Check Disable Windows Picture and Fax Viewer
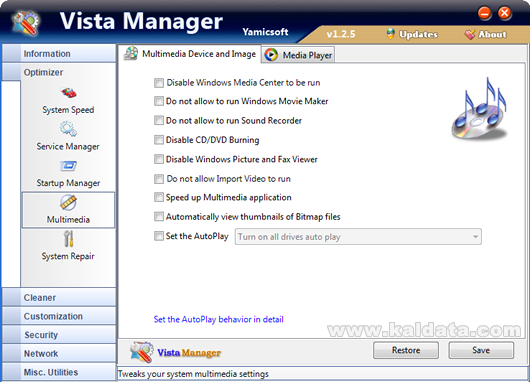 tap(159, 159)
